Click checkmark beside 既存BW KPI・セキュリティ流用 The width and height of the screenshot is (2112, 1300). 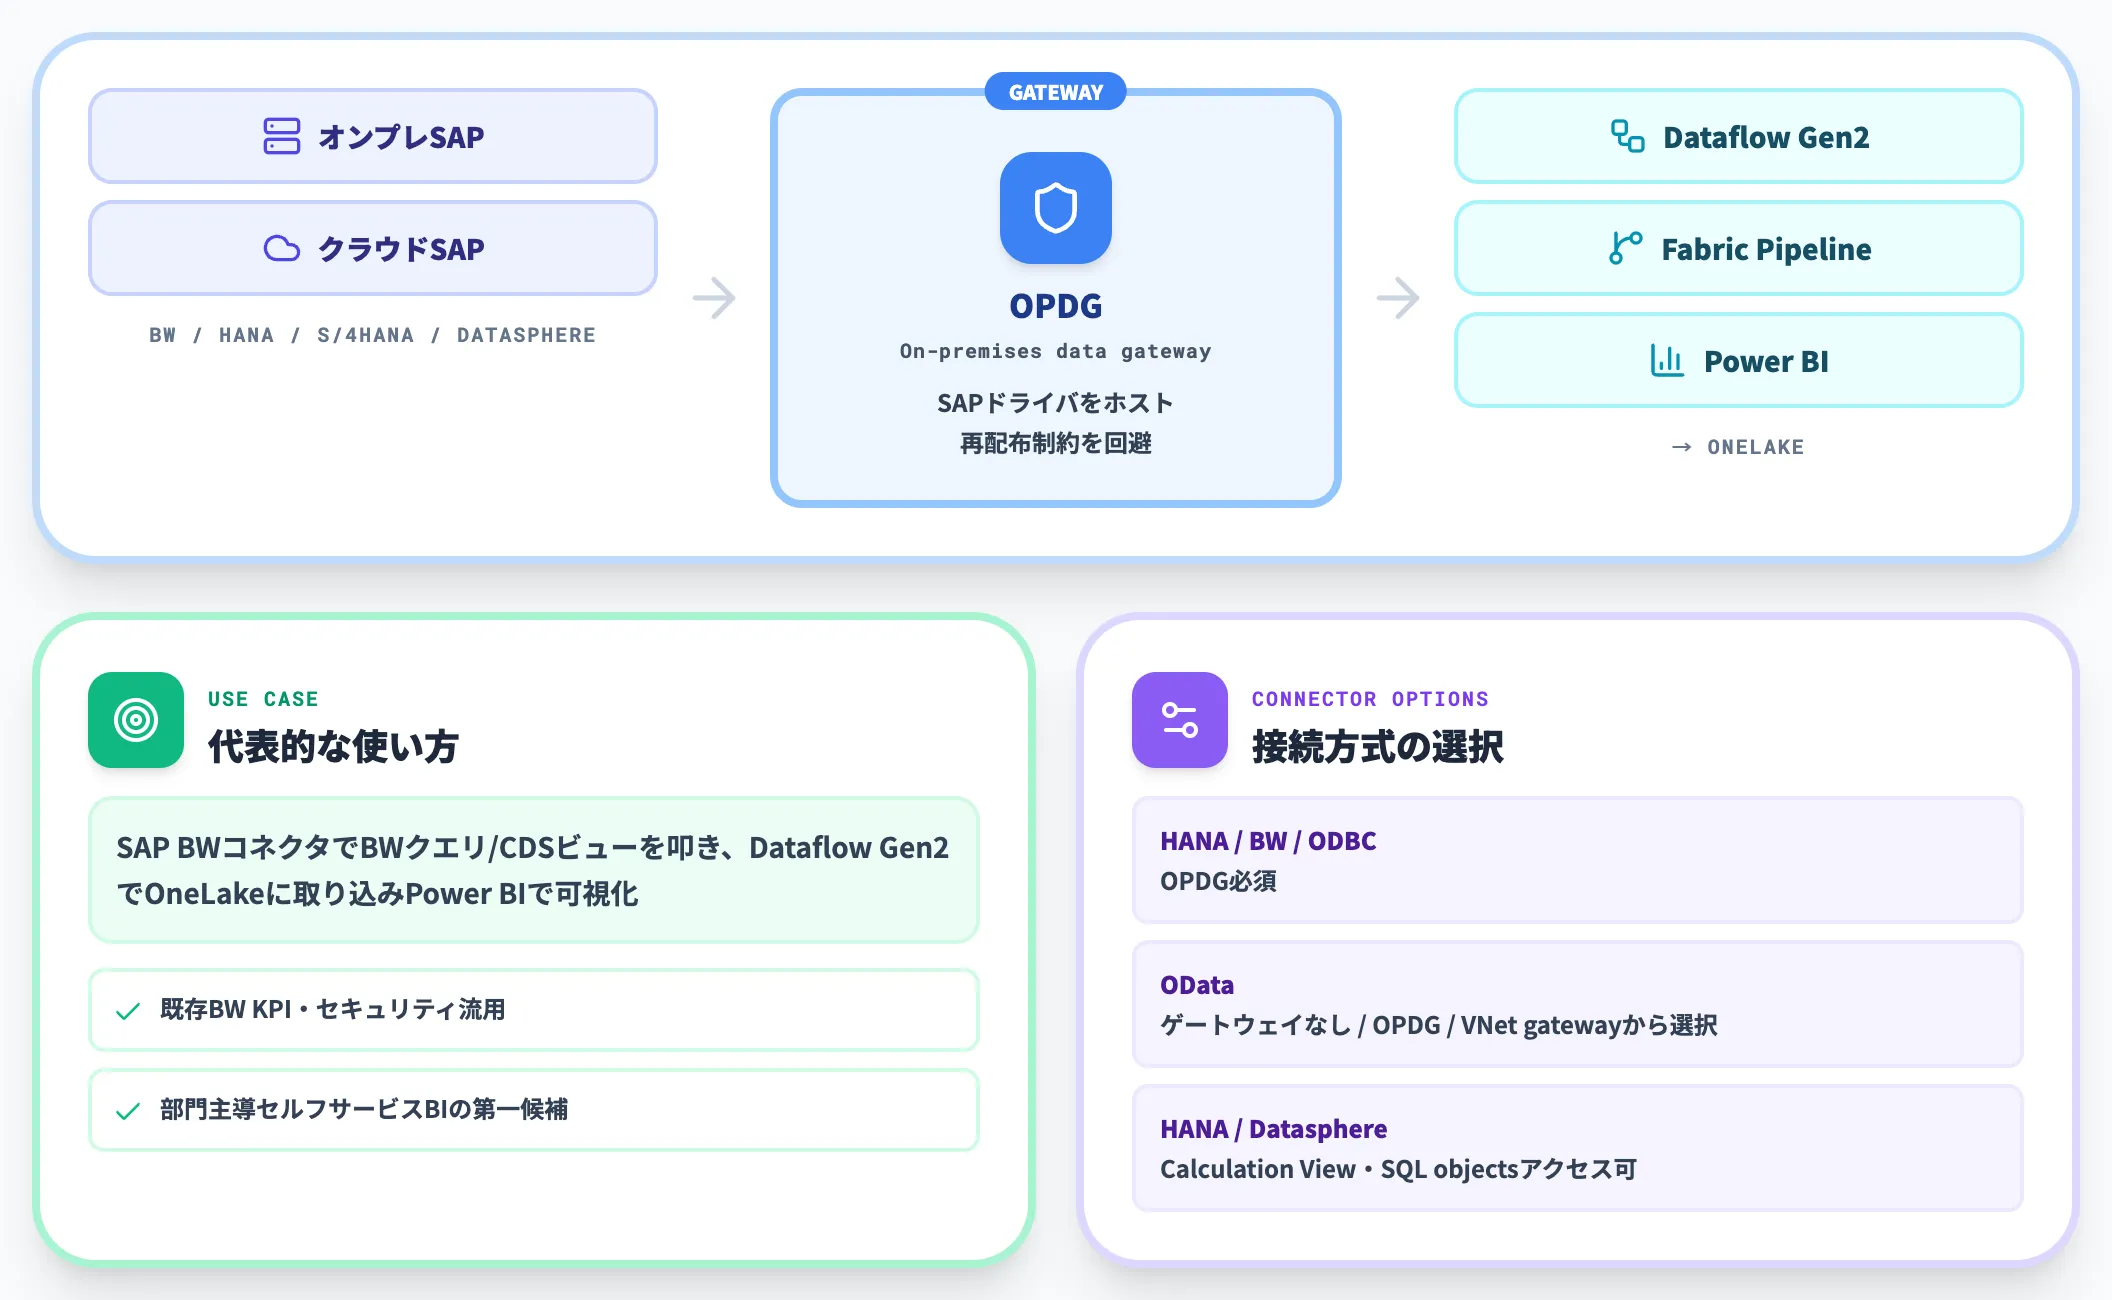(x=128, y=1011)
